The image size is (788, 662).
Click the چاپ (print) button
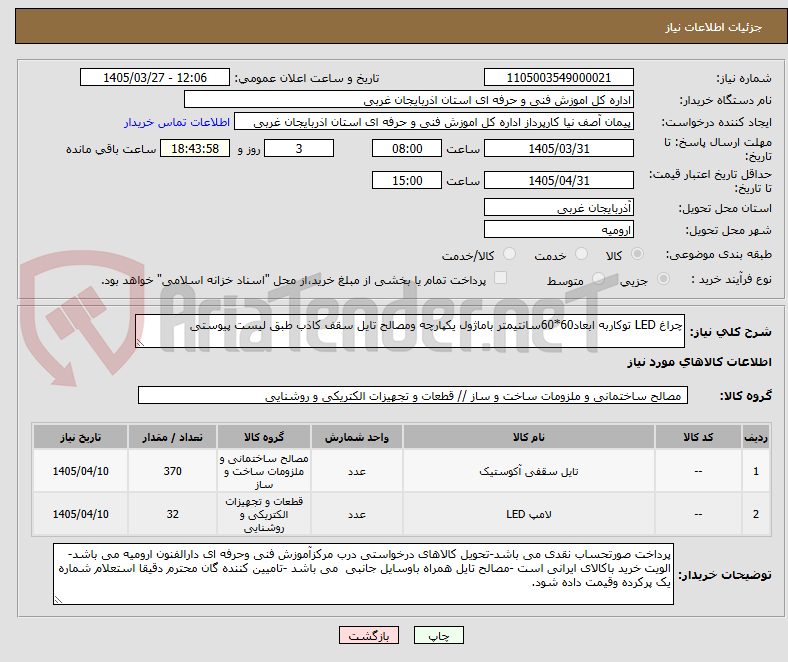(x=438, y=635)
